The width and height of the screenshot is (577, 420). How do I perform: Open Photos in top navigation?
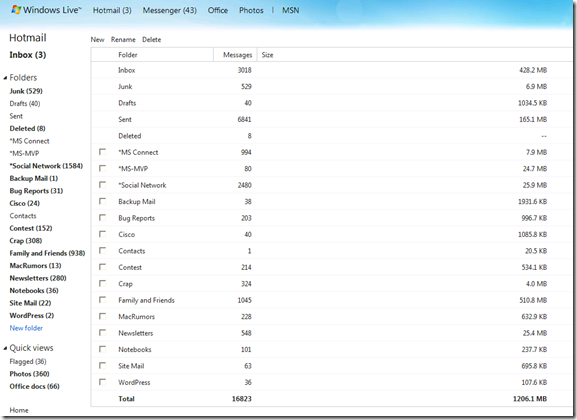pos(251,10)
